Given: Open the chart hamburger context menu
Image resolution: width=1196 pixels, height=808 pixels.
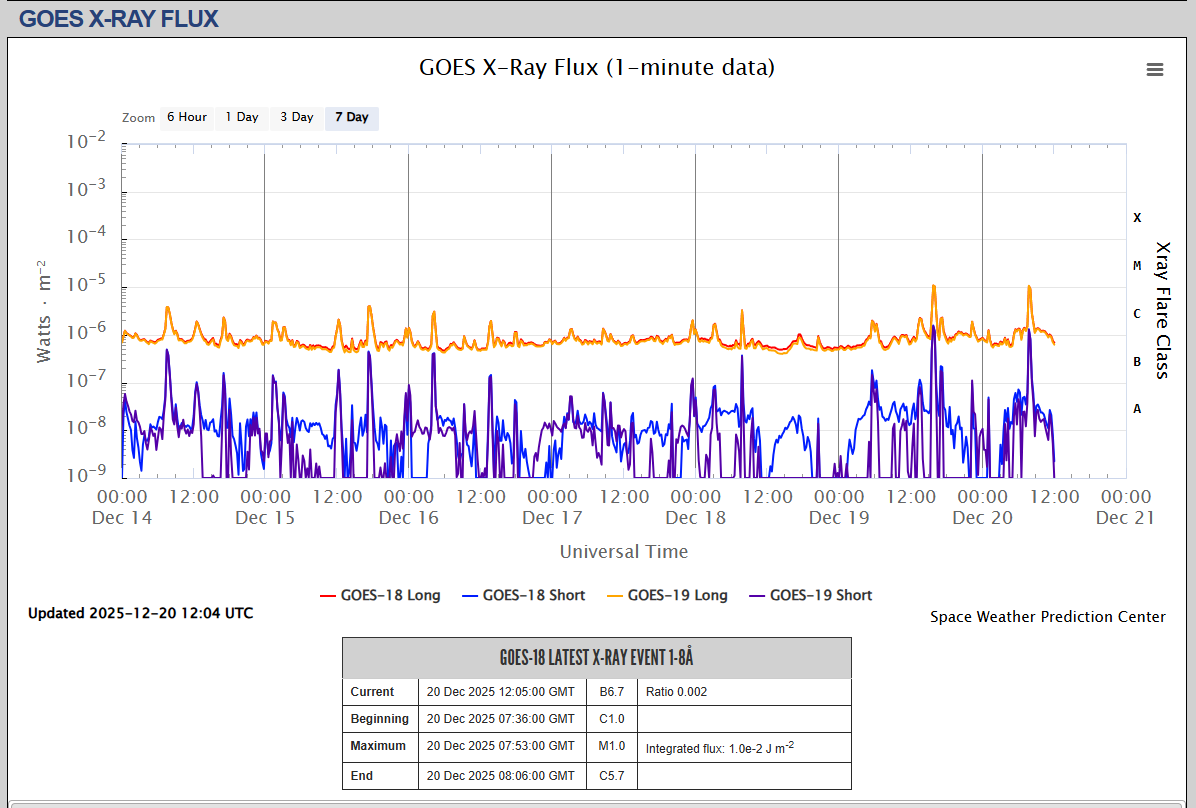Looking at the screenshot, I should pos(1155,69).
